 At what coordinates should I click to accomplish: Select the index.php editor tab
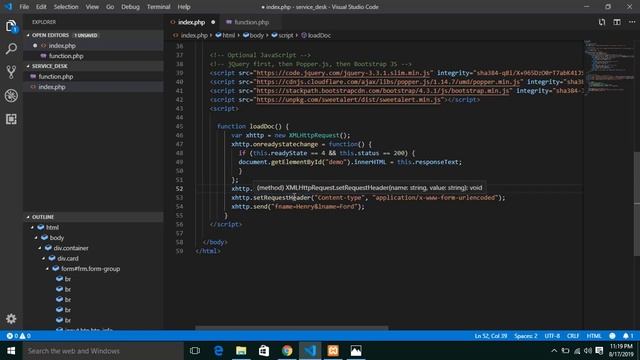[x=192, y=22]
